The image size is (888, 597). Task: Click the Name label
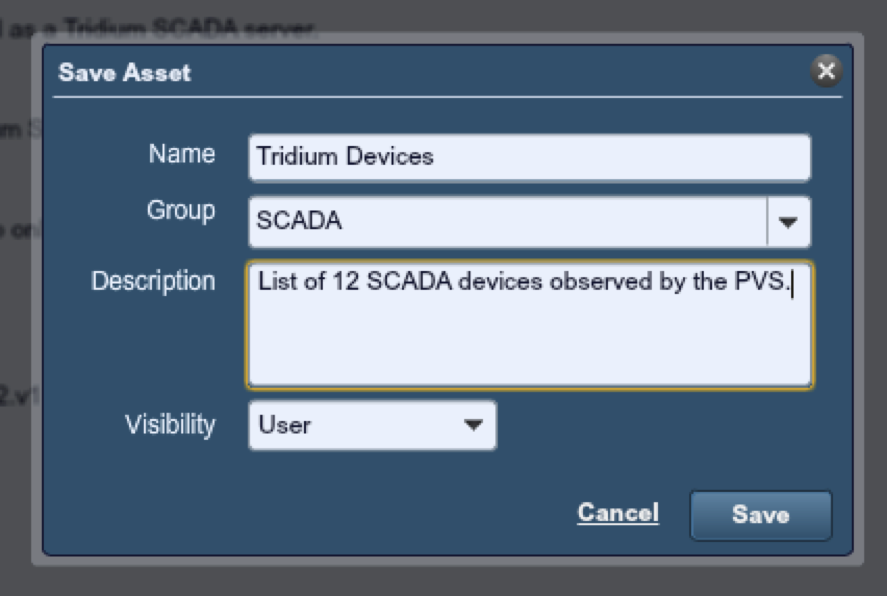pyautogui.click(x=182, y=154)
